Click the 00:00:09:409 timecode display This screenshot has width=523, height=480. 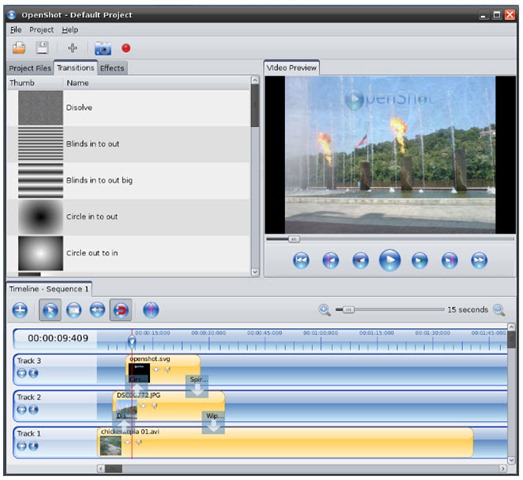click(x=58, y=338)
